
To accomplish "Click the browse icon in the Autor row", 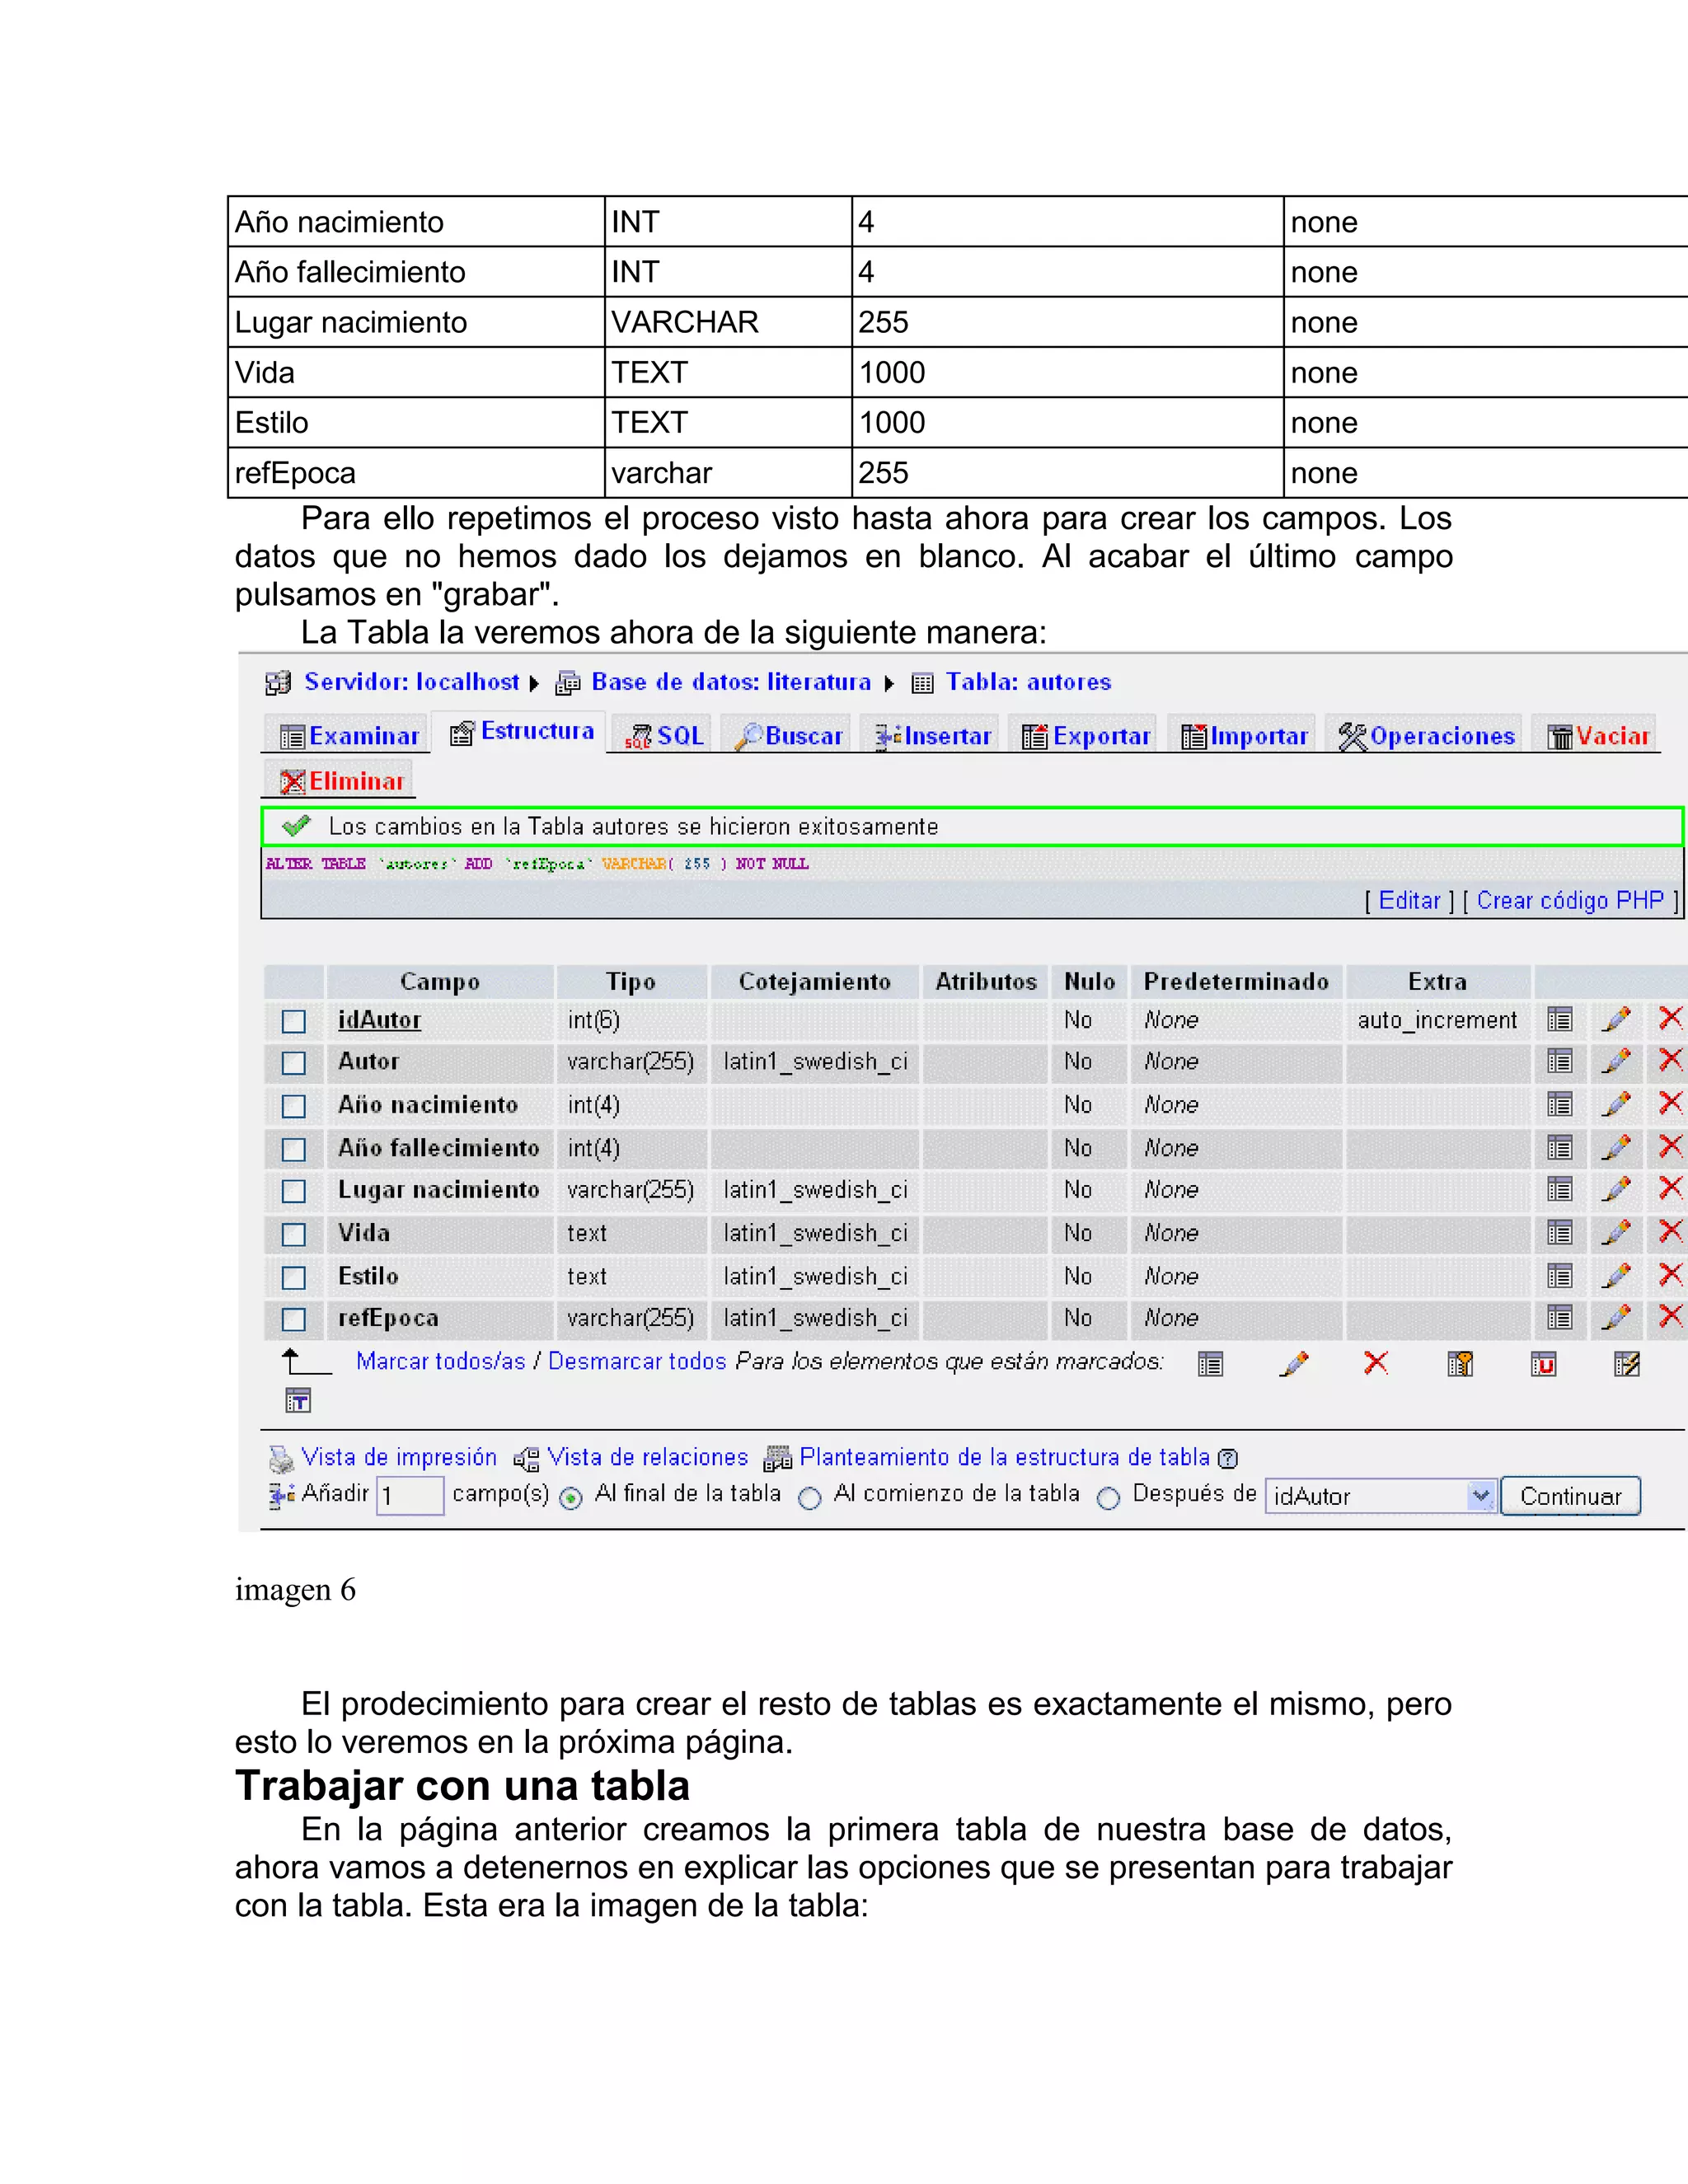I will point(1559,1061).
